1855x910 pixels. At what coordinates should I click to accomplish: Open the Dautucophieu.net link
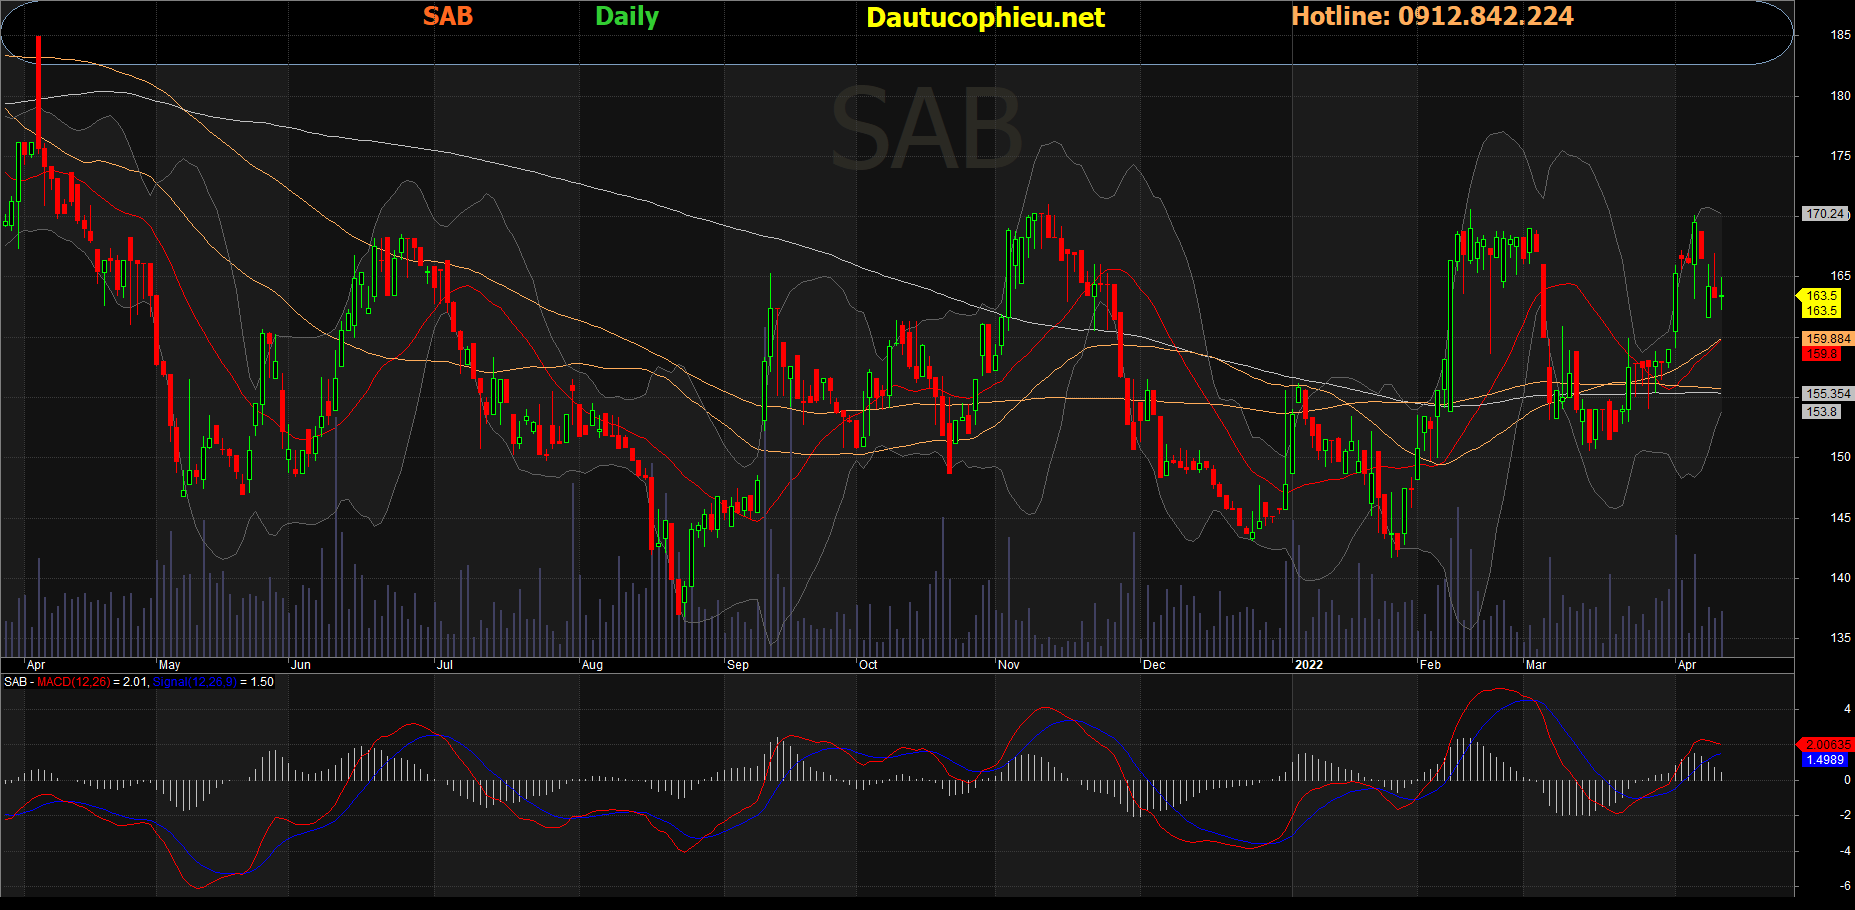(985, 17)
